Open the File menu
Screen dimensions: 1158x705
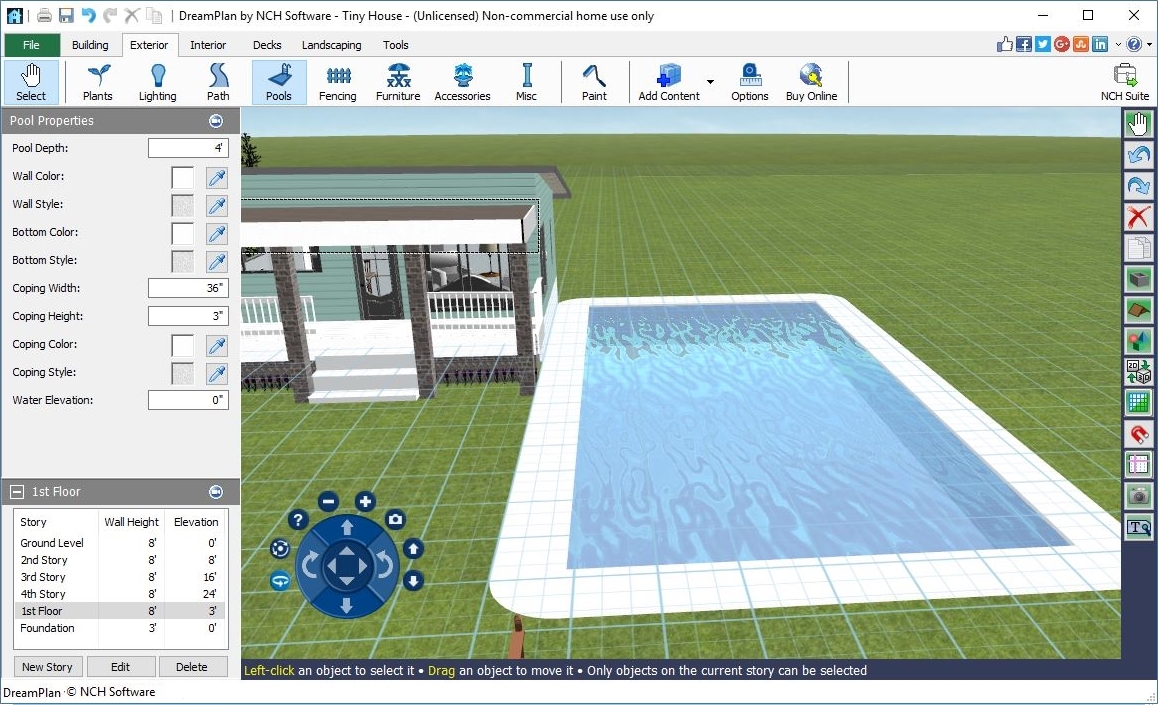(x=31, y=45)
